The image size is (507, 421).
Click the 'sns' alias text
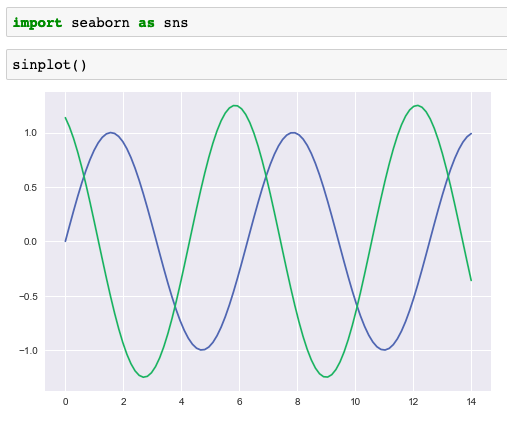pyautogui.click(x=176, y=23)
